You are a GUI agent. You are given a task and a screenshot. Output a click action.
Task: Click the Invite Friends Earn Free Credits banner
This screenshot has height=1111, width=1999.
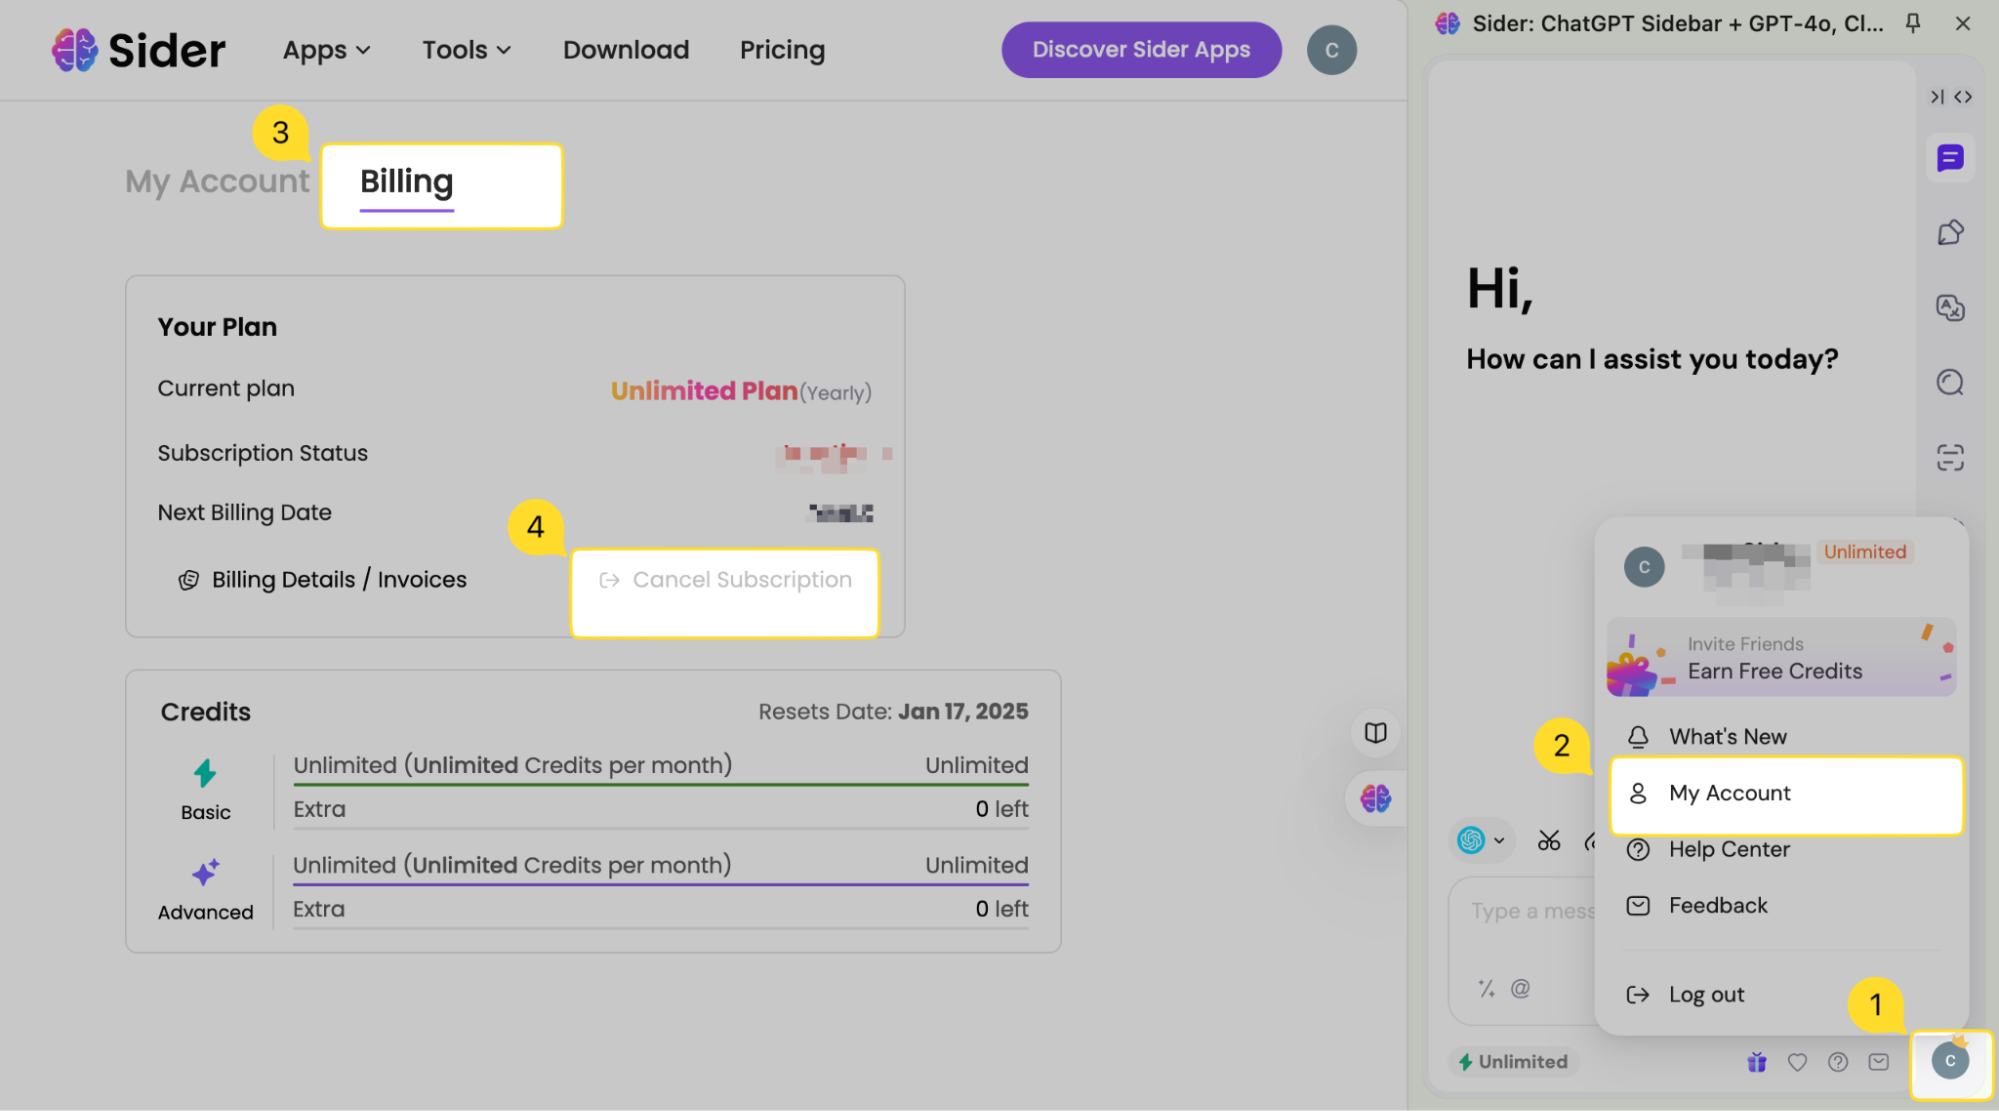coord(1780,658)
